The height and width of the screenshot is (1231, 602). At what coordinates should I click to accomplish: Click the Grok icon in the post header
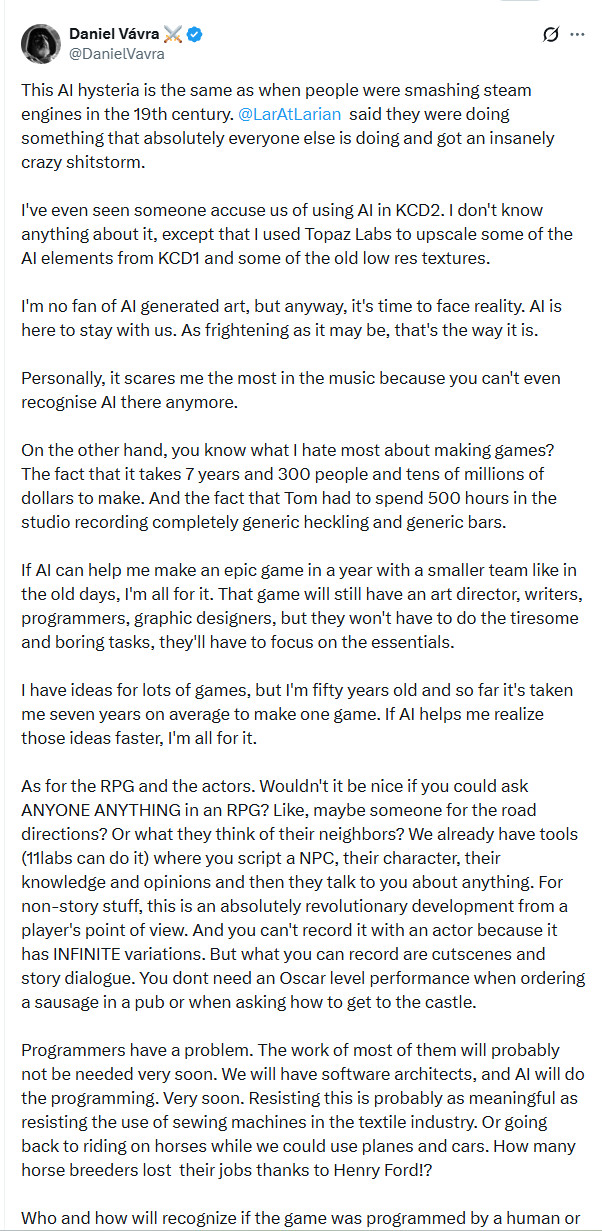549,35
